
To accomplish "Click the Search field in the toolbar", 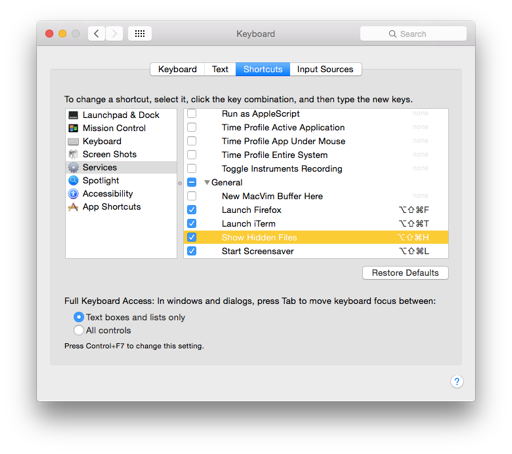I will pyautogui.click(x=413, y=34).
